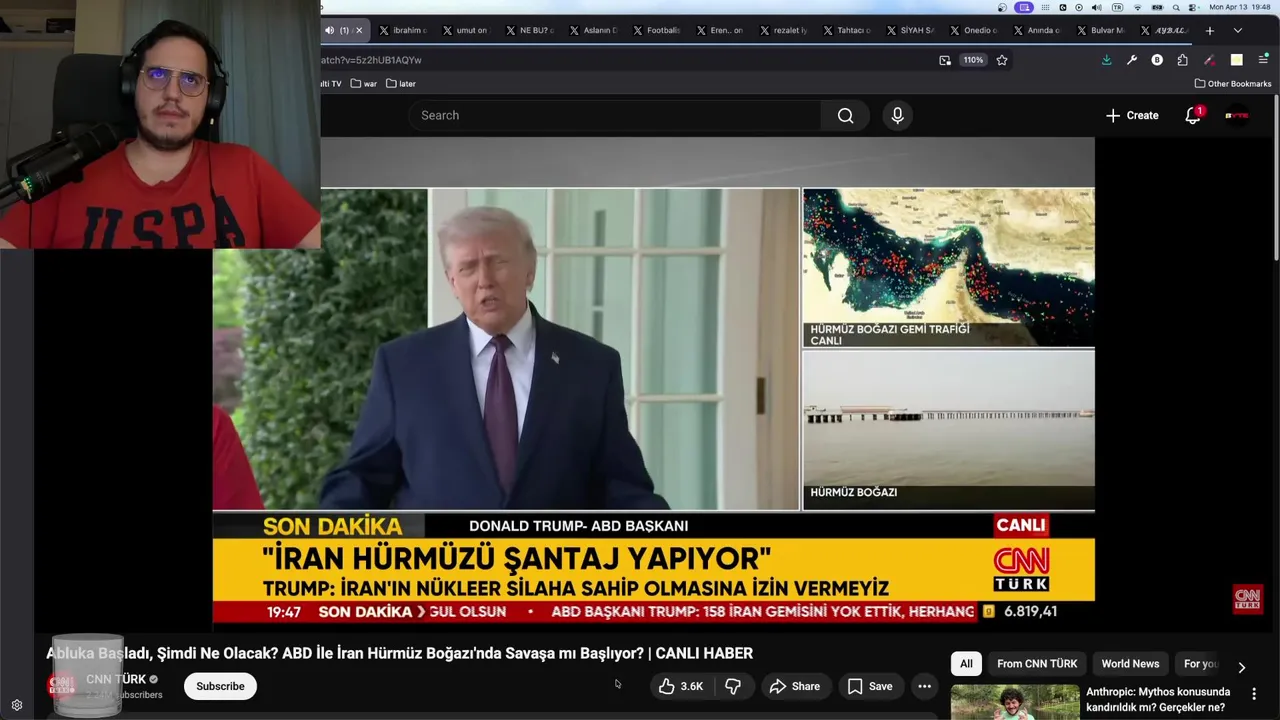Bookmark this page with the star icon
This screenshot has width=1280, height=720.
point(1002,60)
